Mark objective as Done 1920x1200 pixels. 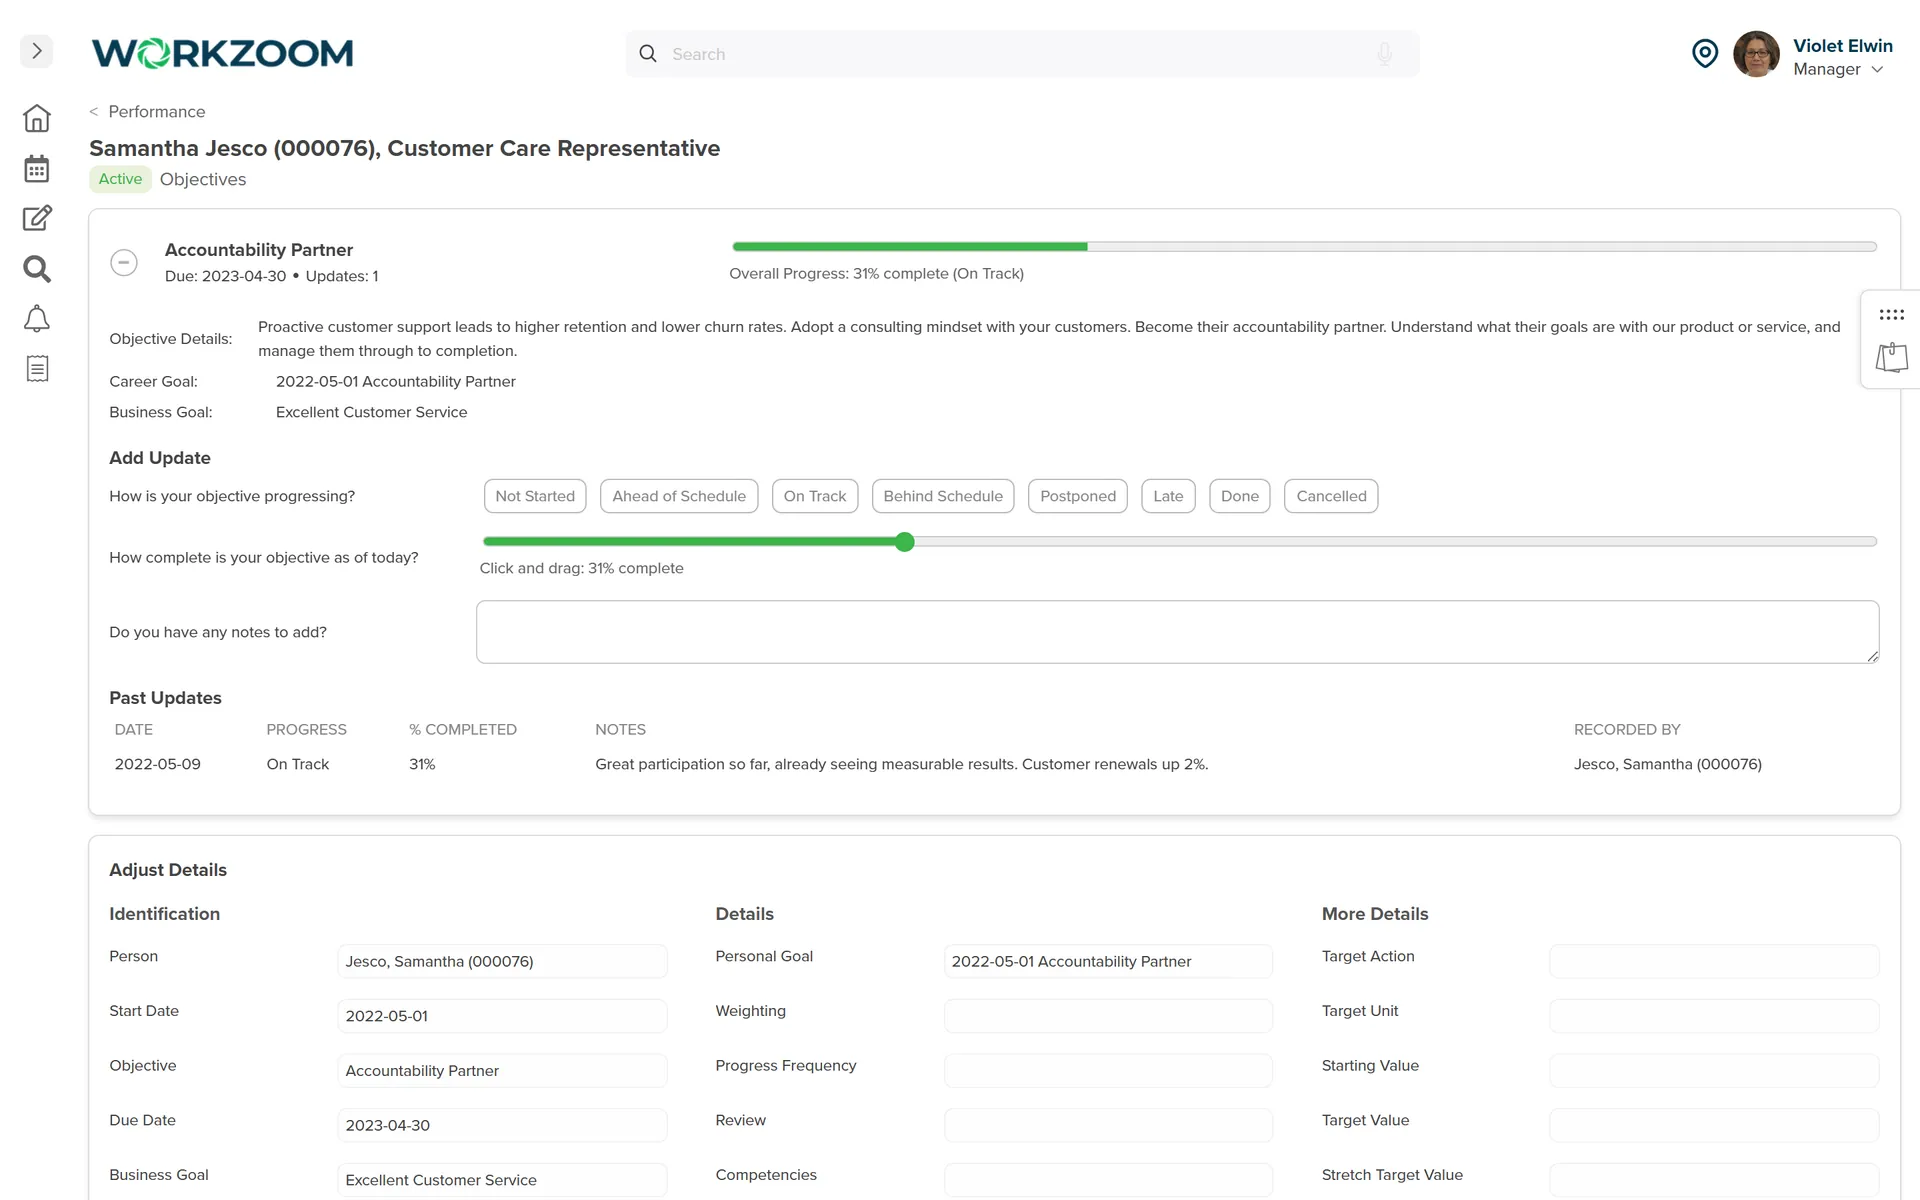click(x=1240, y=496)
